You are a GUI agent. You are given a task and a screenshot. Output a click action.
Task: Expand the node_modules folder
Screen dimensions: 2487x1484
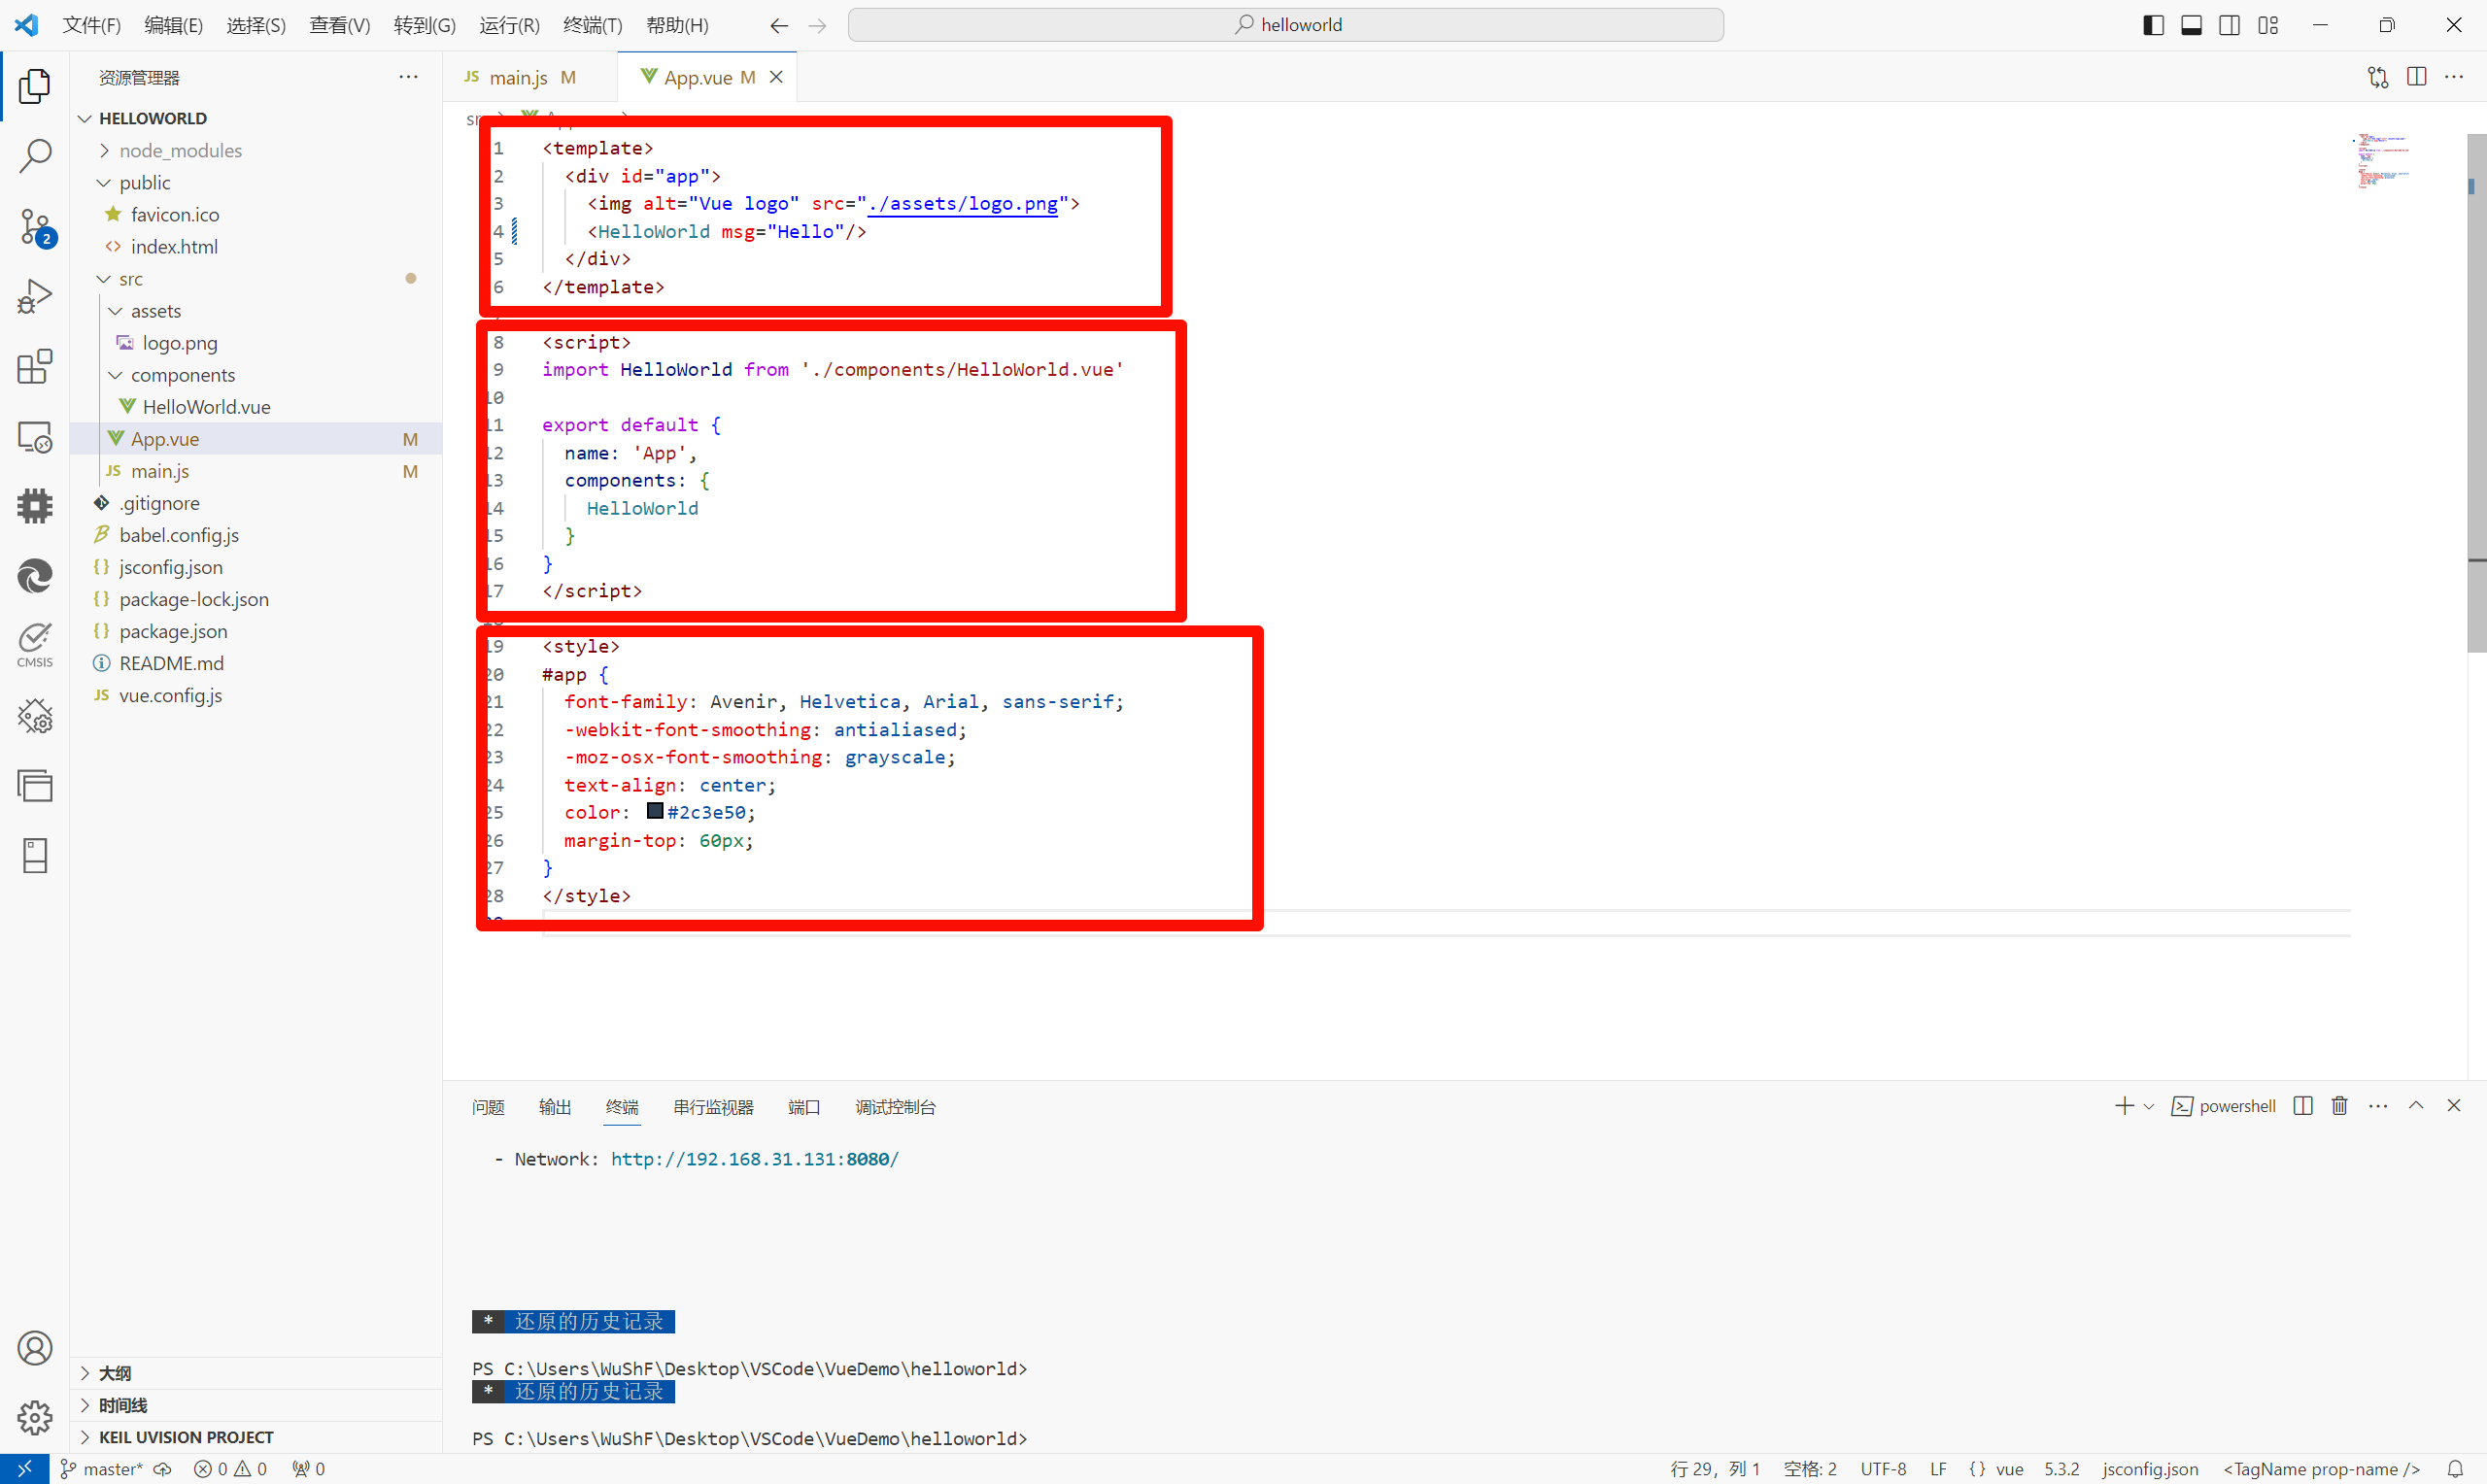[x=180, y=150]
